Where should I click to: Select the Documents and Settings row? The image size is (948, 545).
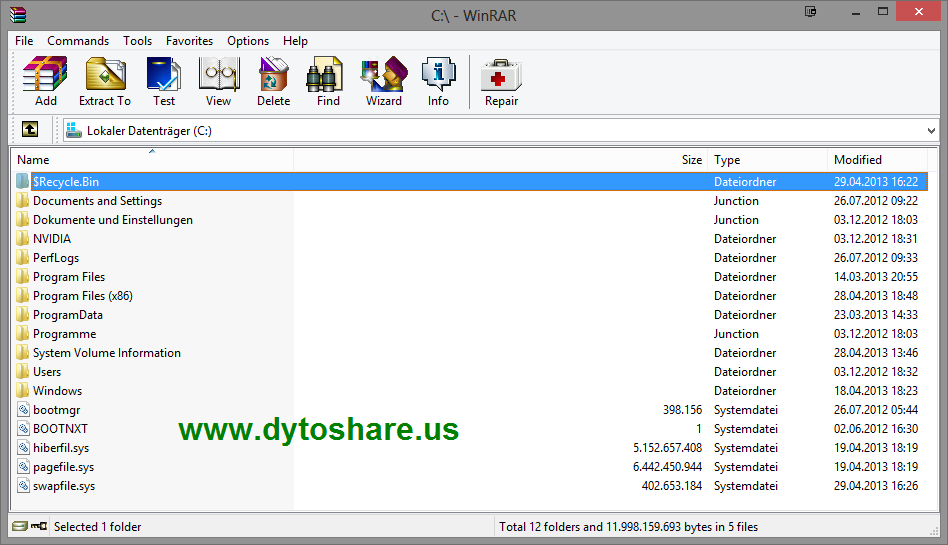point(472,200)
